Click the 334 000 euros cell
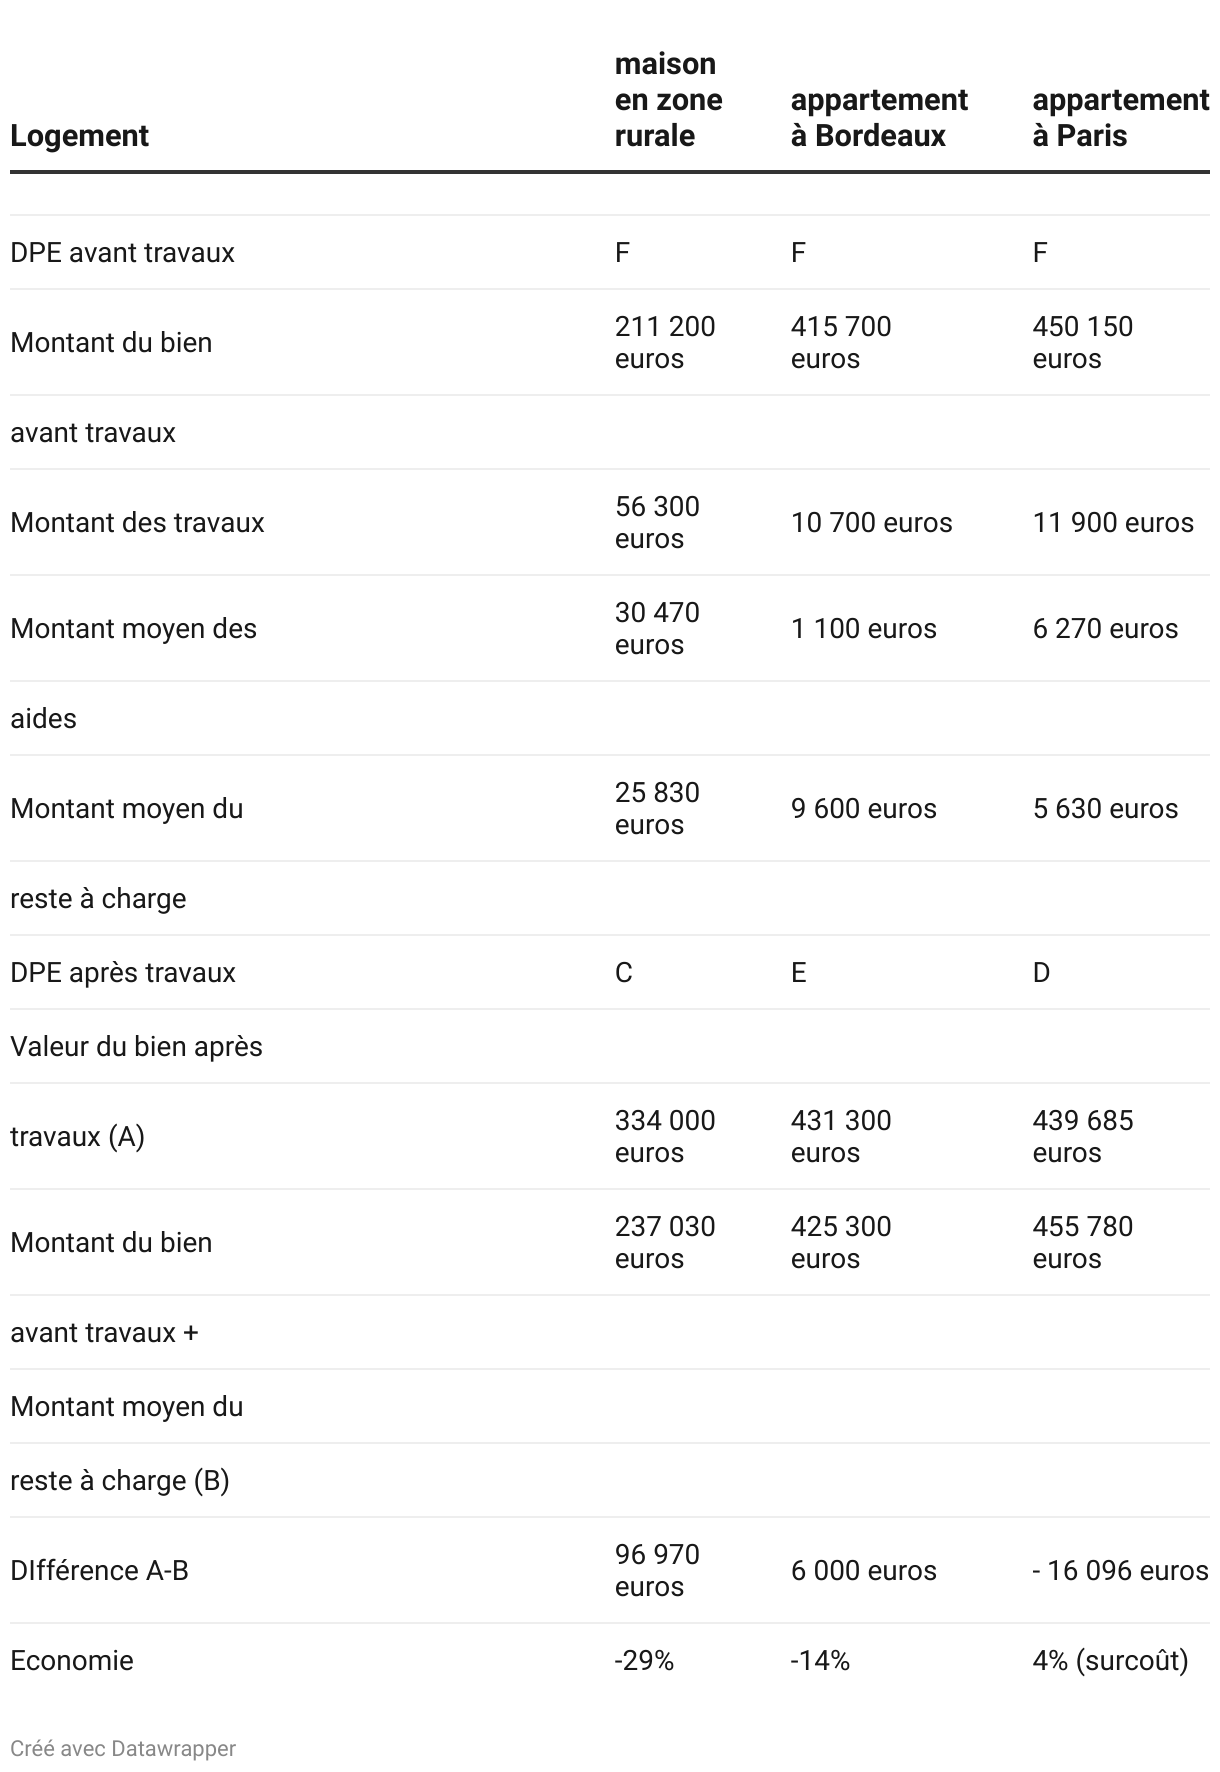Image resolution: width=1220 pixels, height=1772 pixels. pyautogui.click(x=665, y=1136)
